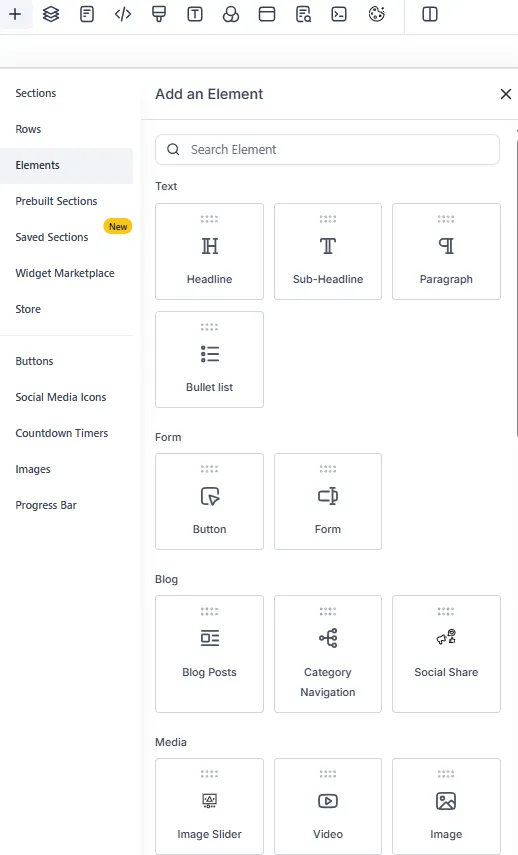Add the Sub-Headline element
This screenshot has height=855, width=518.
328,251
